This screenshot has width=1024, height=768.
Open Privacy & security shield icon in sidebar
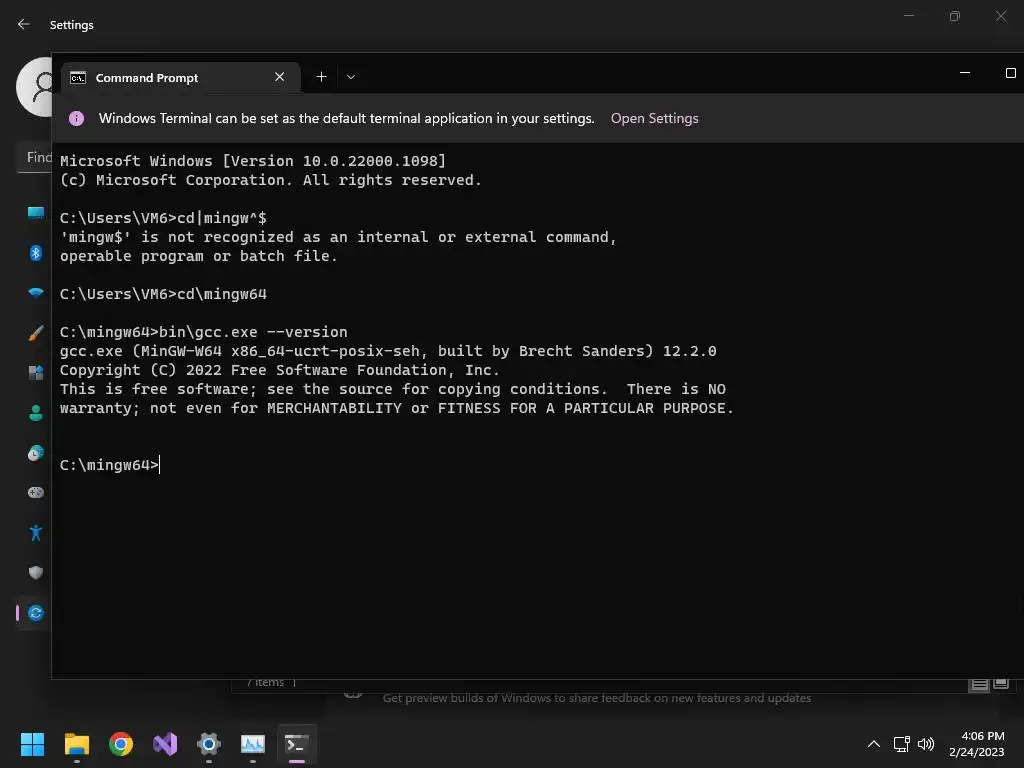click(36, 573)
